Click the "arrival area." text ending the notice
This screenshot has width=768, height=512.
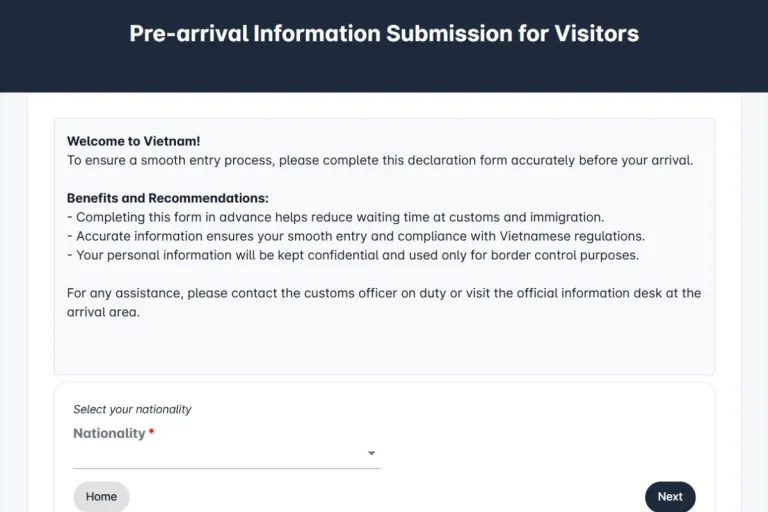(x=103, y=312)
